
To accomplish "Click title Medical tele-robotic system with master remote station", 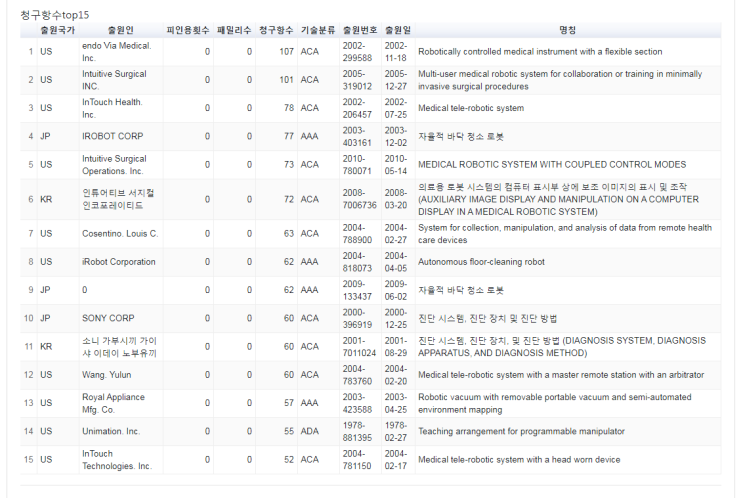I will pyautogui.click(x=561, y=374).
